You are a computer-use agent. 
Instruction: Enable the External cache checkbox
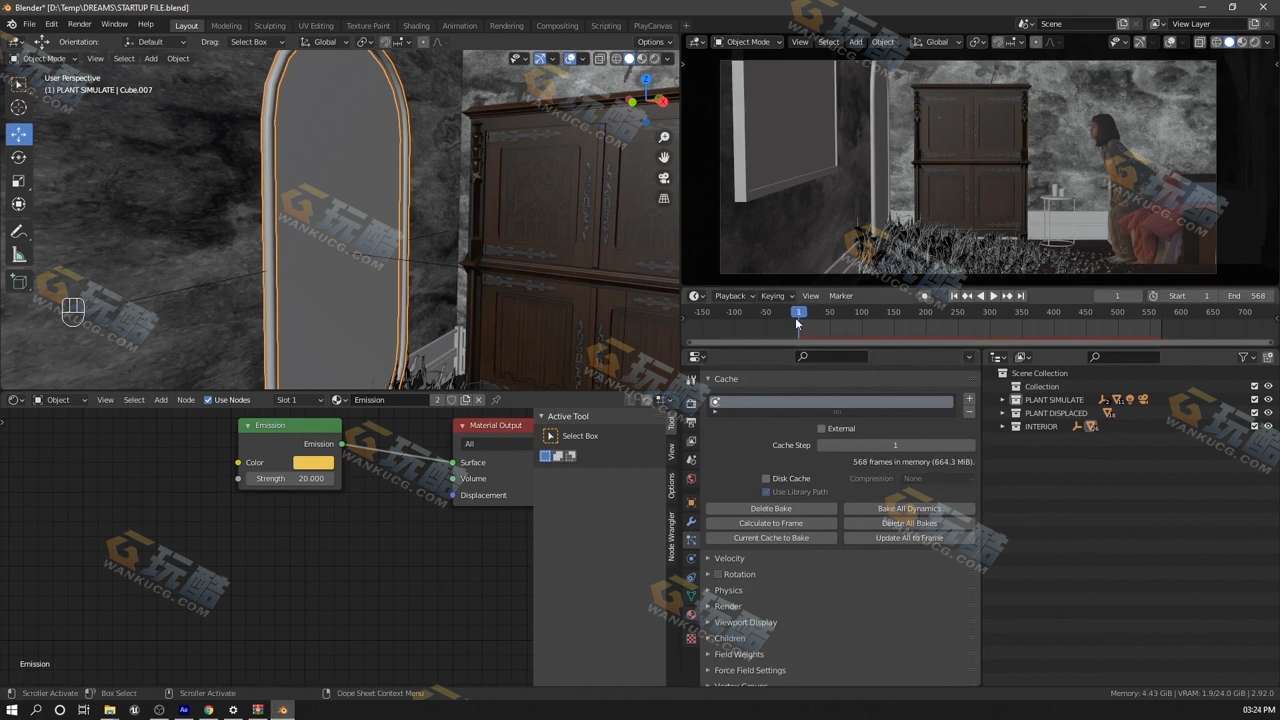(x=821, y=429)
